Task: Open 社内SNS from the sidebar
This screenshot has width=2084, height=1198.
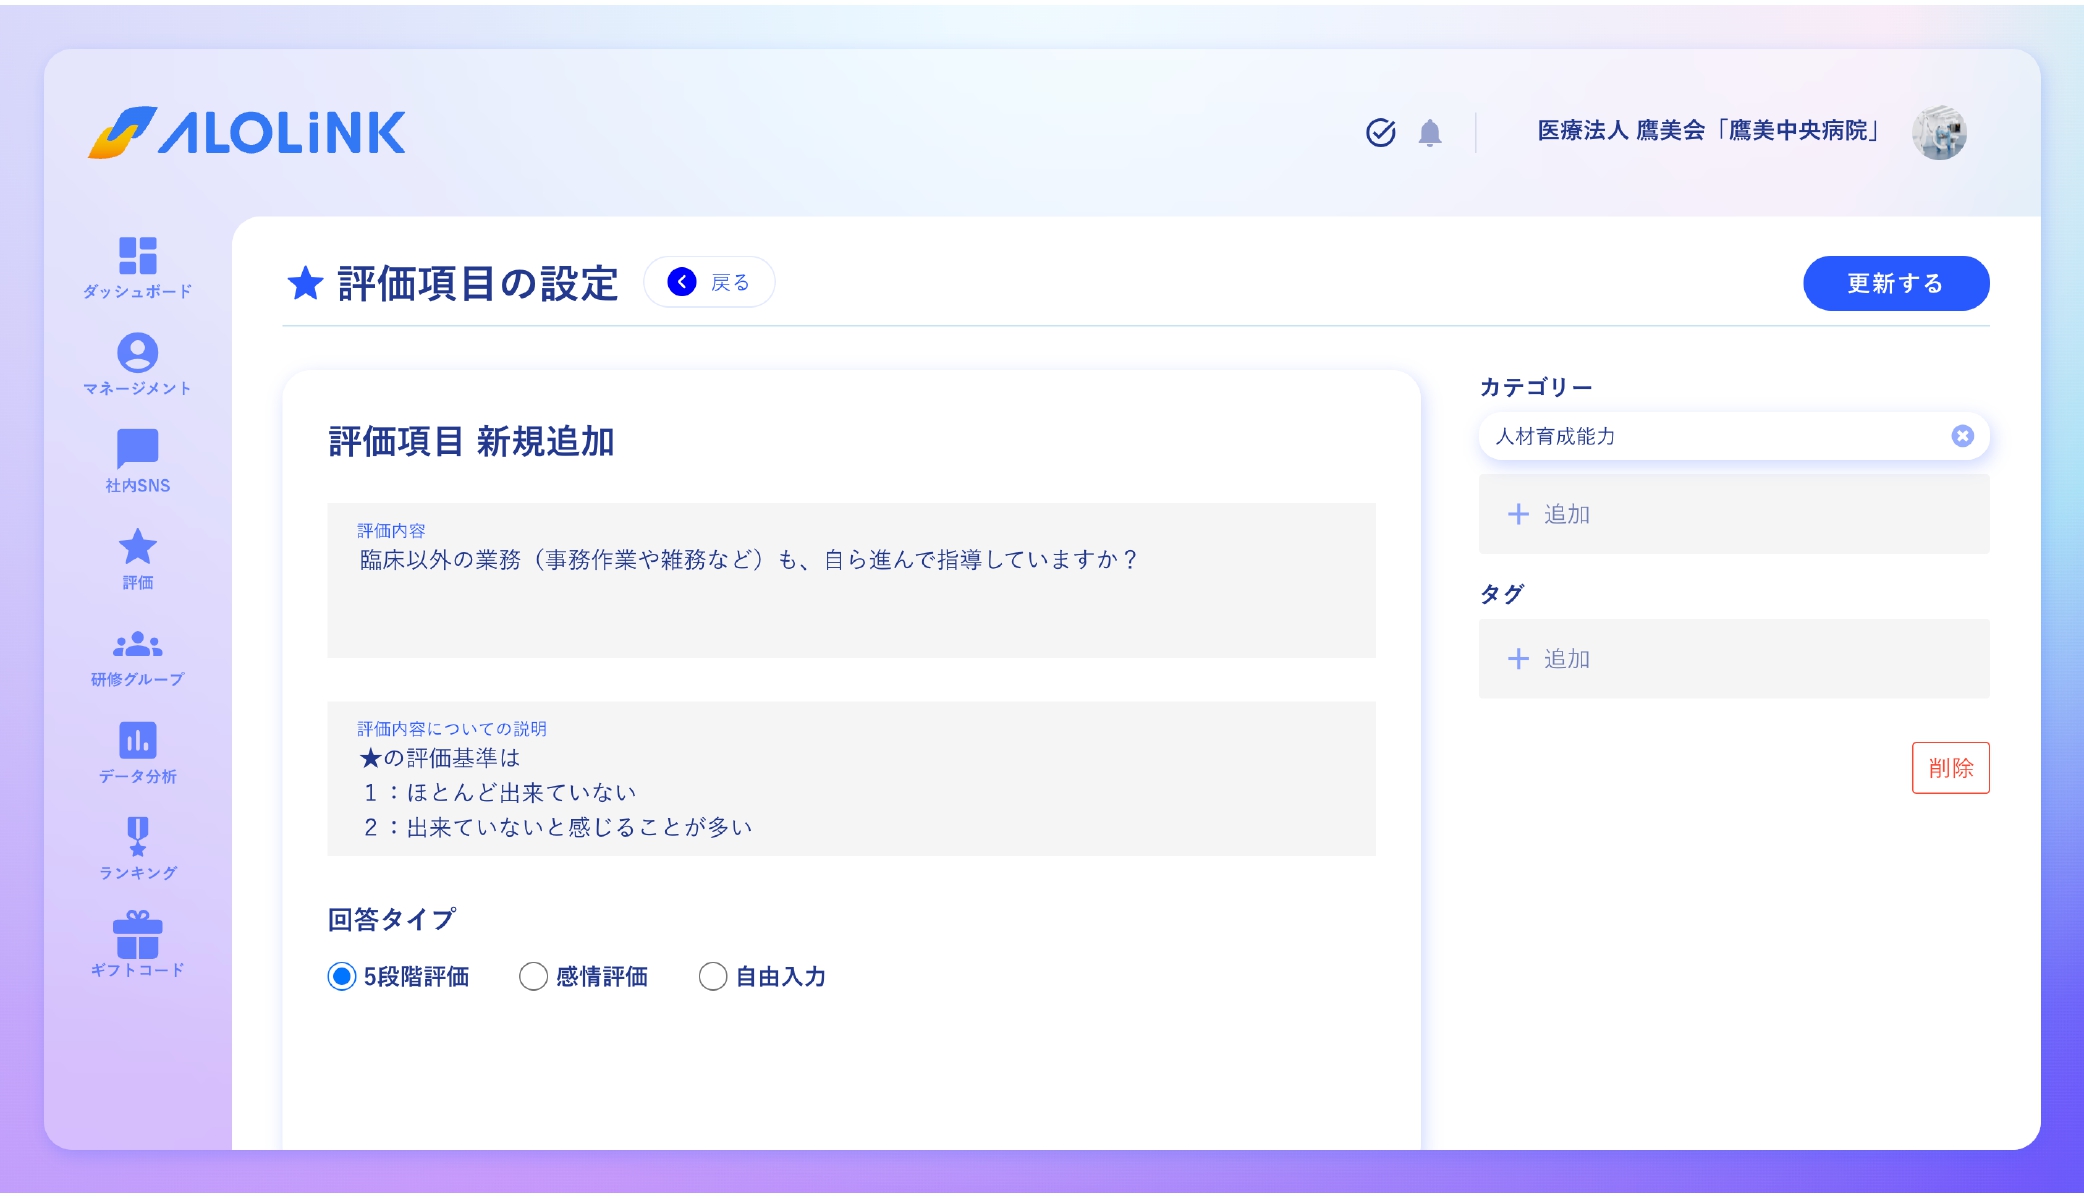Action: [x=136, y=458]
